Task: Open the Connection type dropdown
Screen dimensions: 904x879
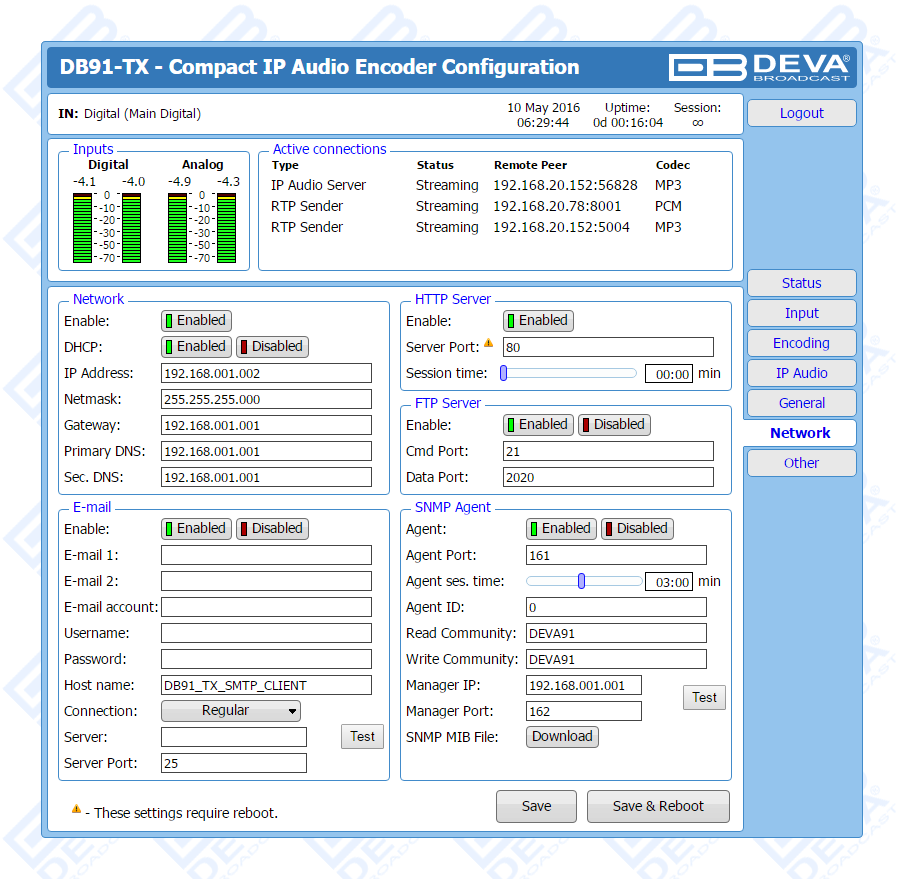Action: (x=231, y=711)
